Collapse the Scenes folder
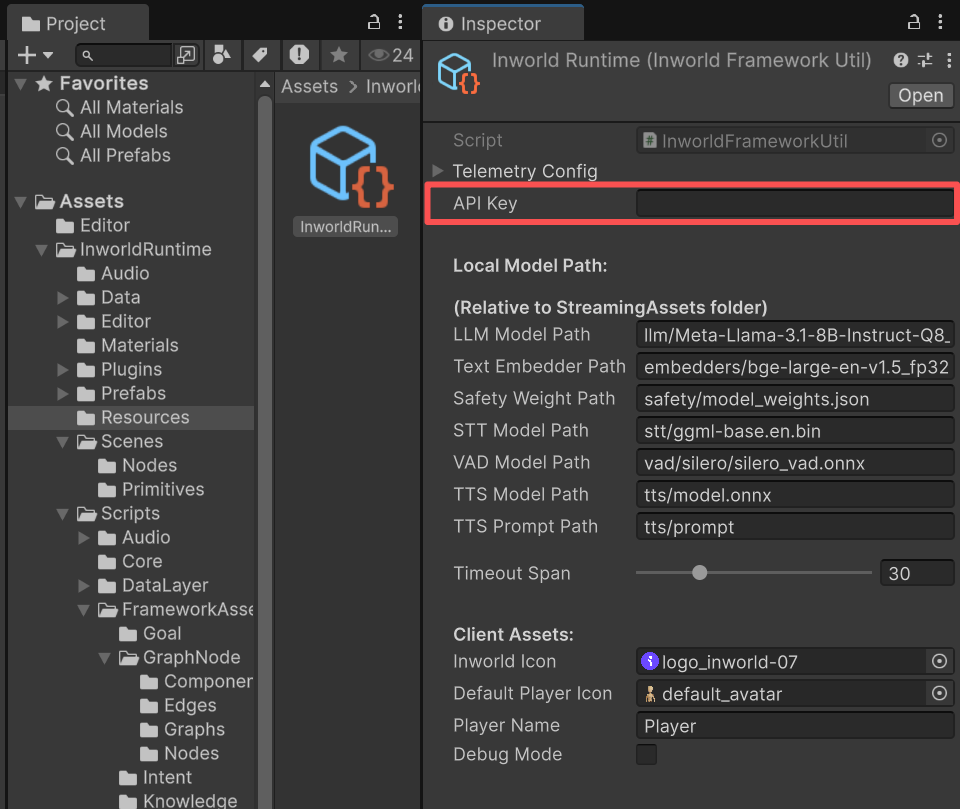Screen dimensions: 960x809 (x=62, y=442)
